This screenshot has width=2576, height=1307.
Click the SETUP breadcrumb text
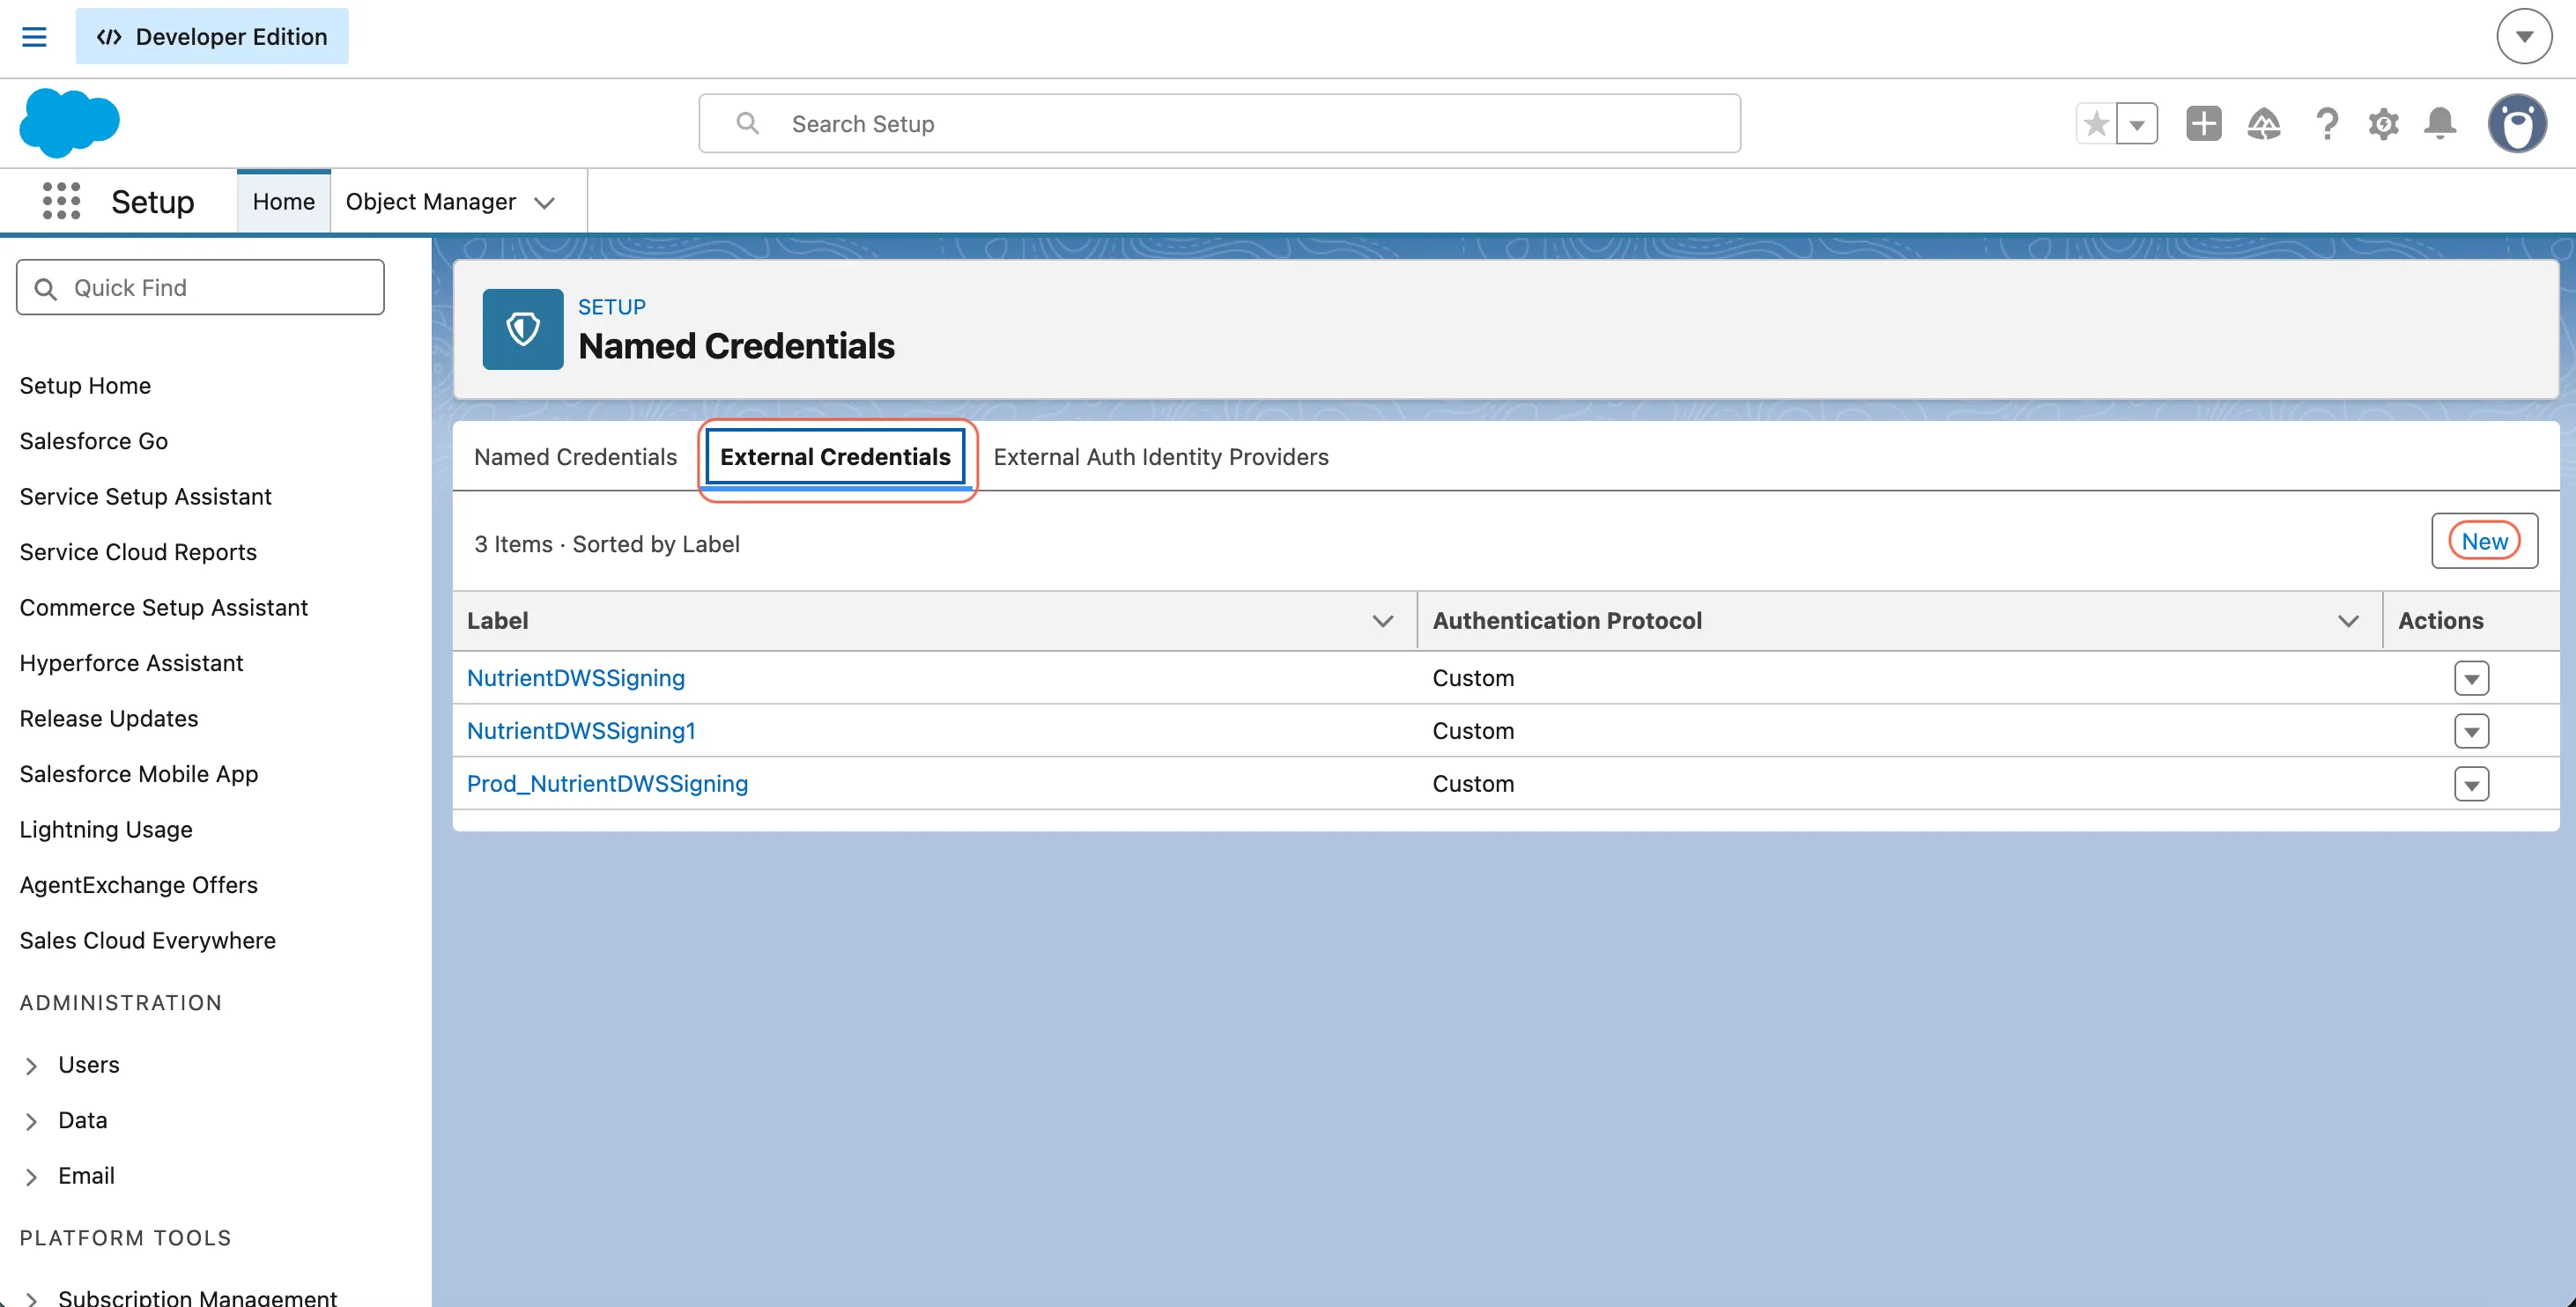(611, 306)
